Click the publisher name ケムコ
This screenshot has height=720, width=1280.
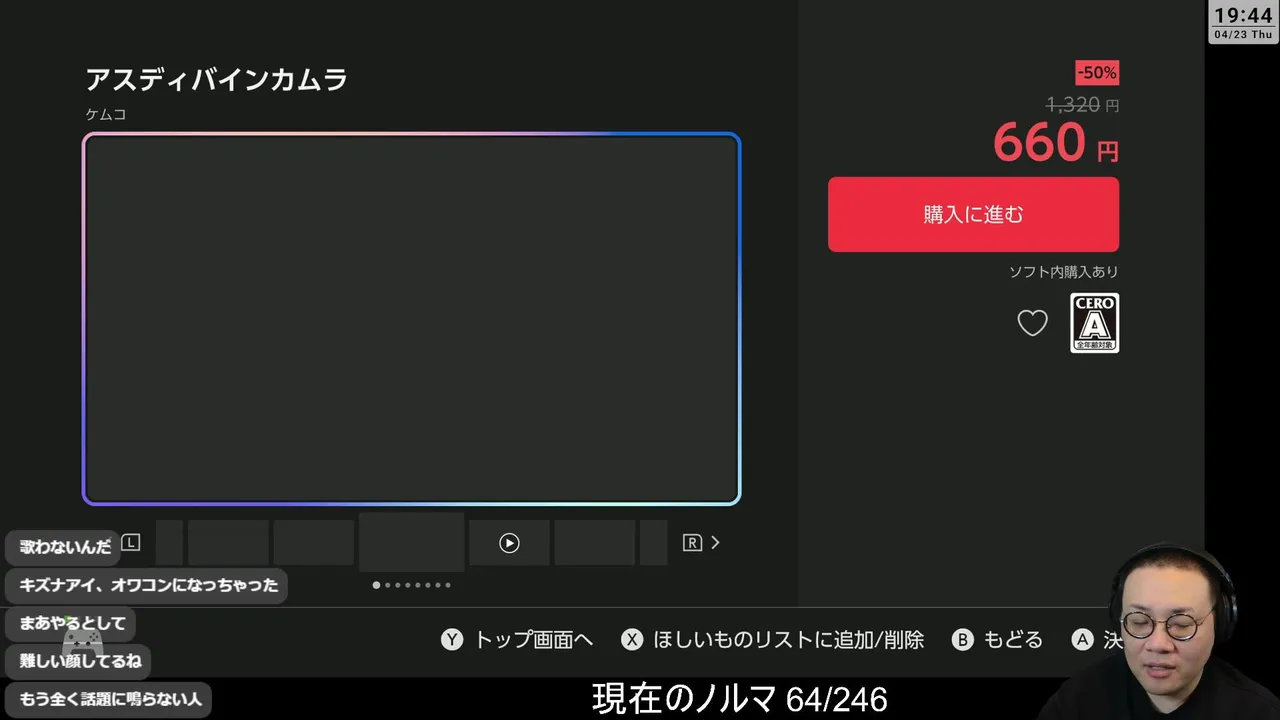point(106,114)
